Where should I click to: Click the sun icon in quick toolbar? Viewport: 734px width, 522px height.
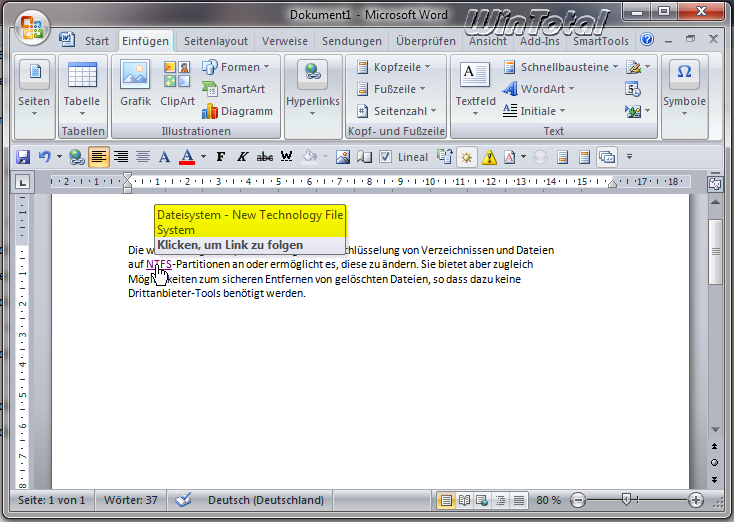[467, 157]
